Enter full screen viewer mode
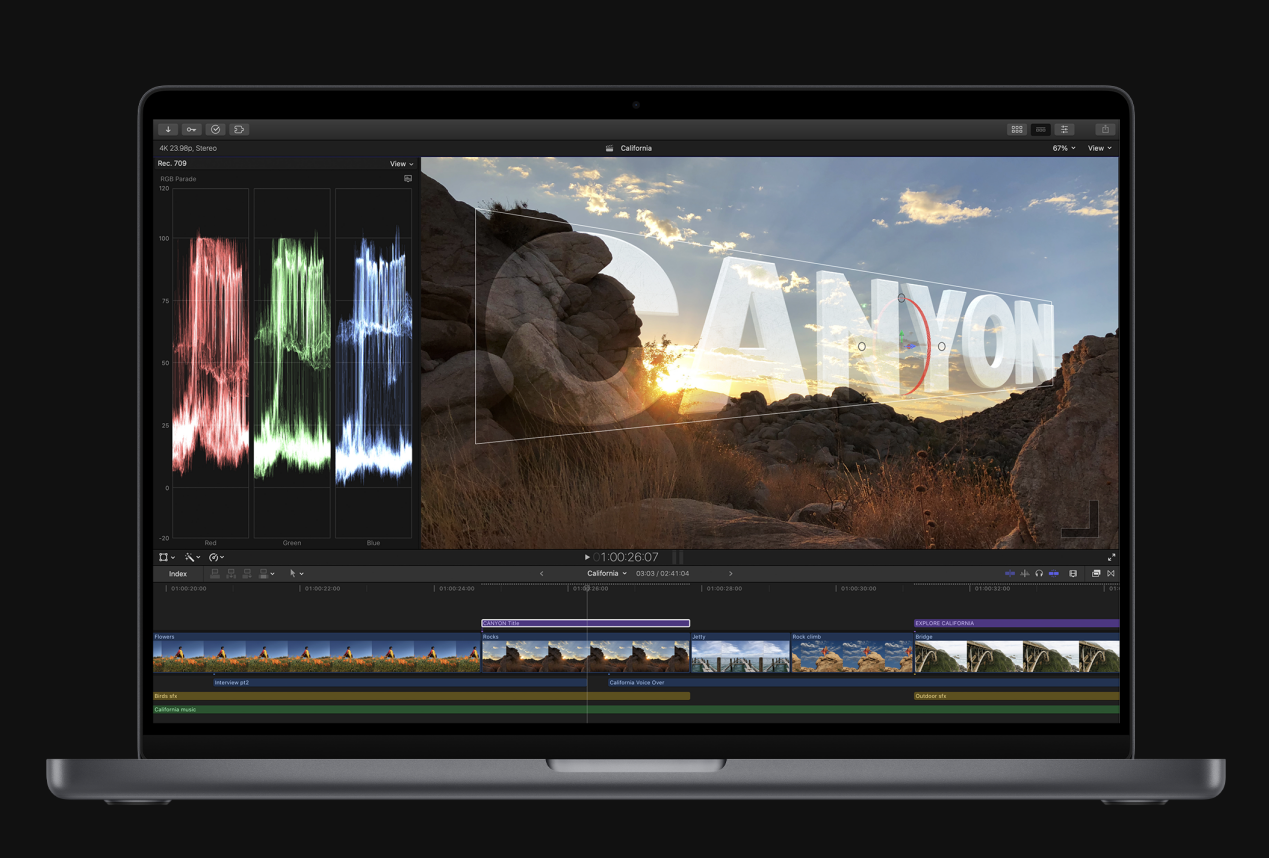The image size is (1269, 858). (1111, 557)
